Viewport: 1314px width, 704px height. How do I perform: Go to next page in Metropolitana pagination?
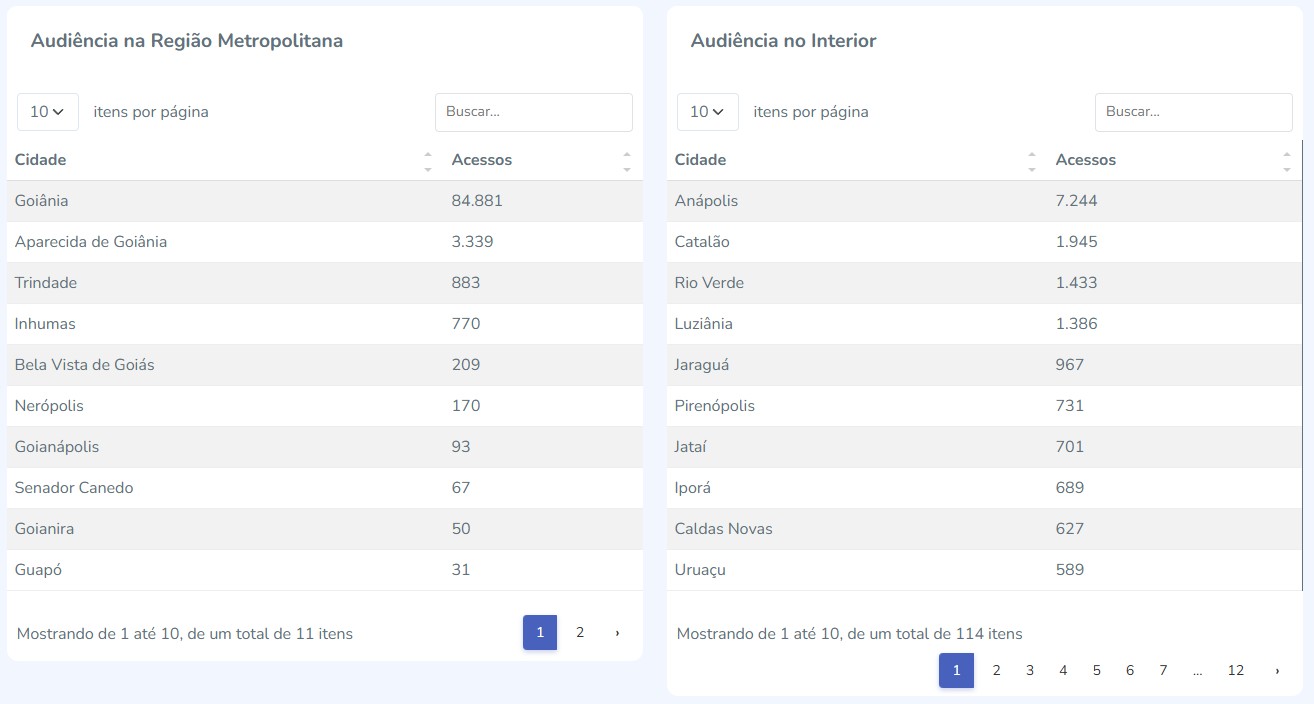click(617, 633)
